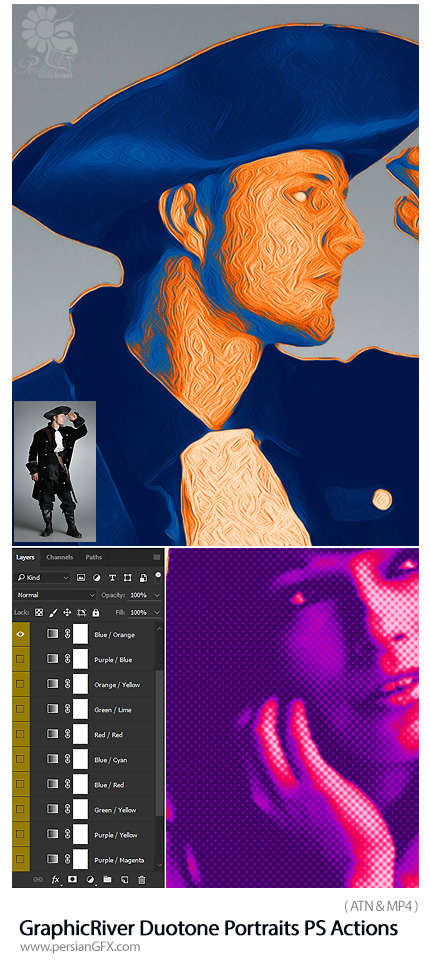Click the Fill 100% value field
Viewport: 430px width, 965px height.
pyautogui.click(x=138, y=613)
